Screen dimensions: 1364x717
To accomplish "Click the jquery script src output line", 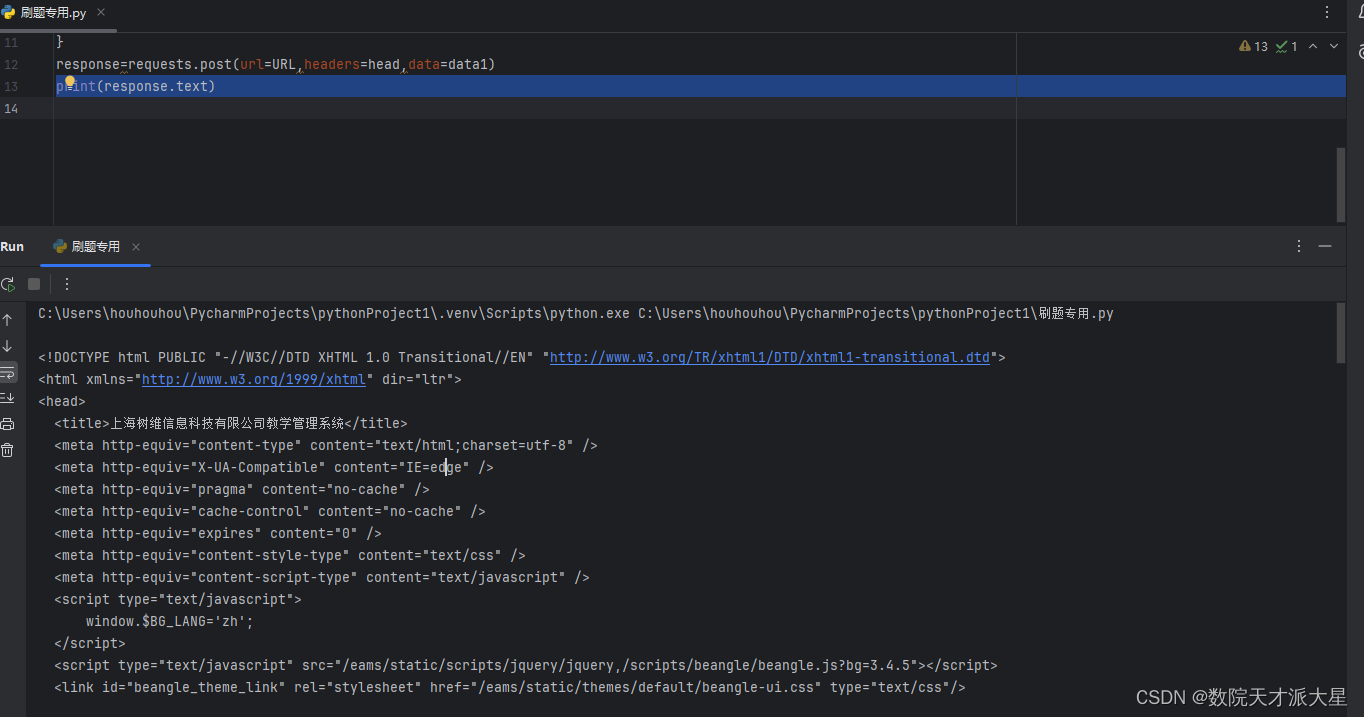I will [x=526, y=665].
